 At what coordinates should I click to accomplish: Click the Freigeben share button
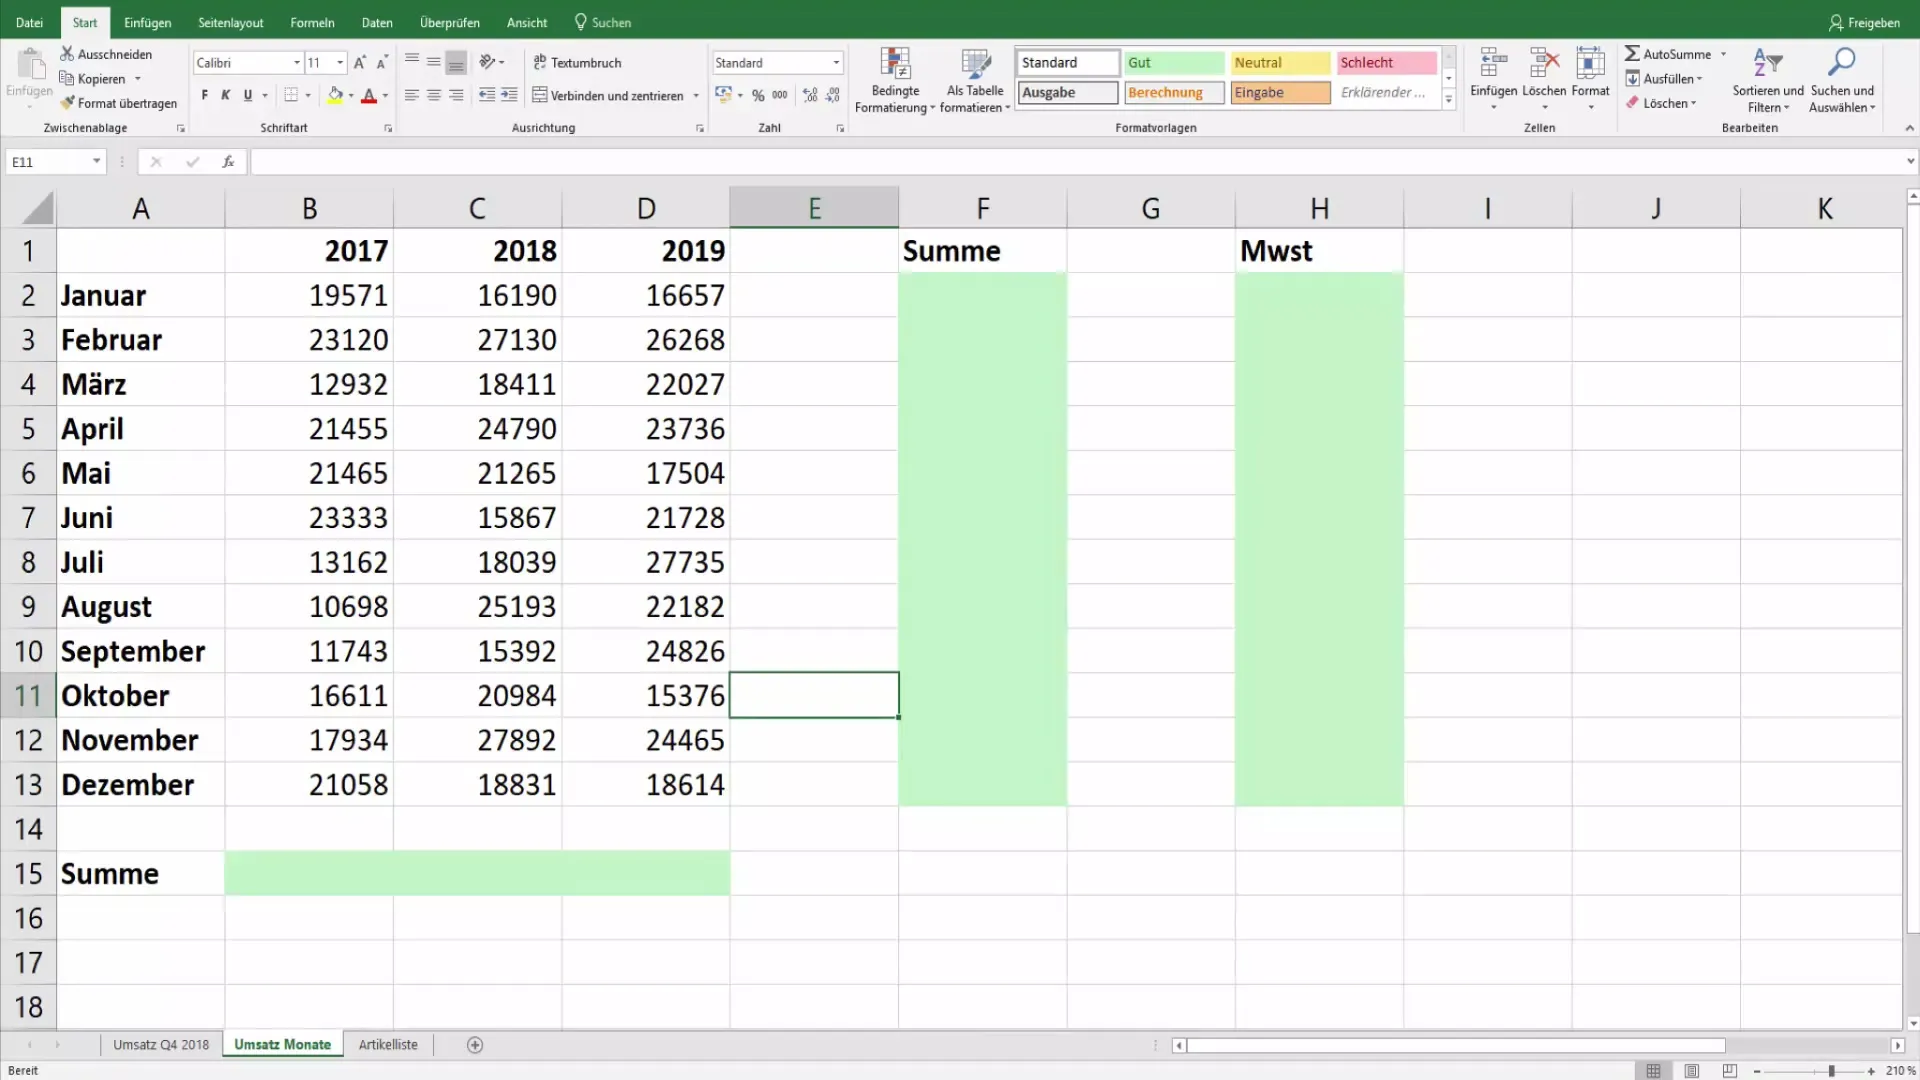point(1864,22)
